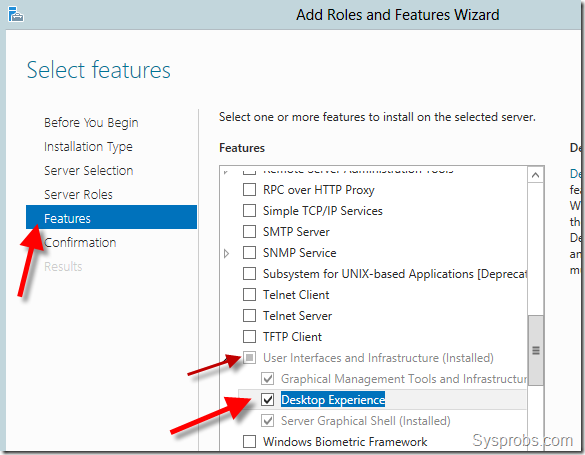Tick the TFTP Client checkbox
Viewport: 585px width, 455px height.
249,336
